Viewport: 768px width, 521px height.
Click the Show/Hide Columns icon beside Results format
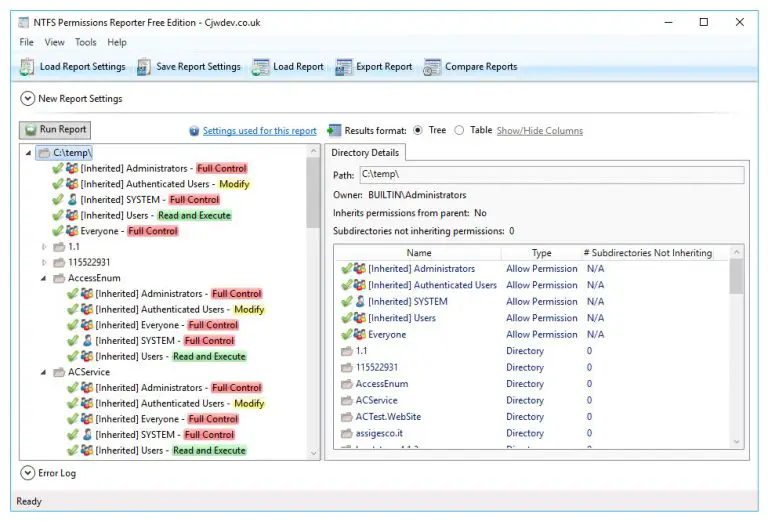click(x=333, y=130)
